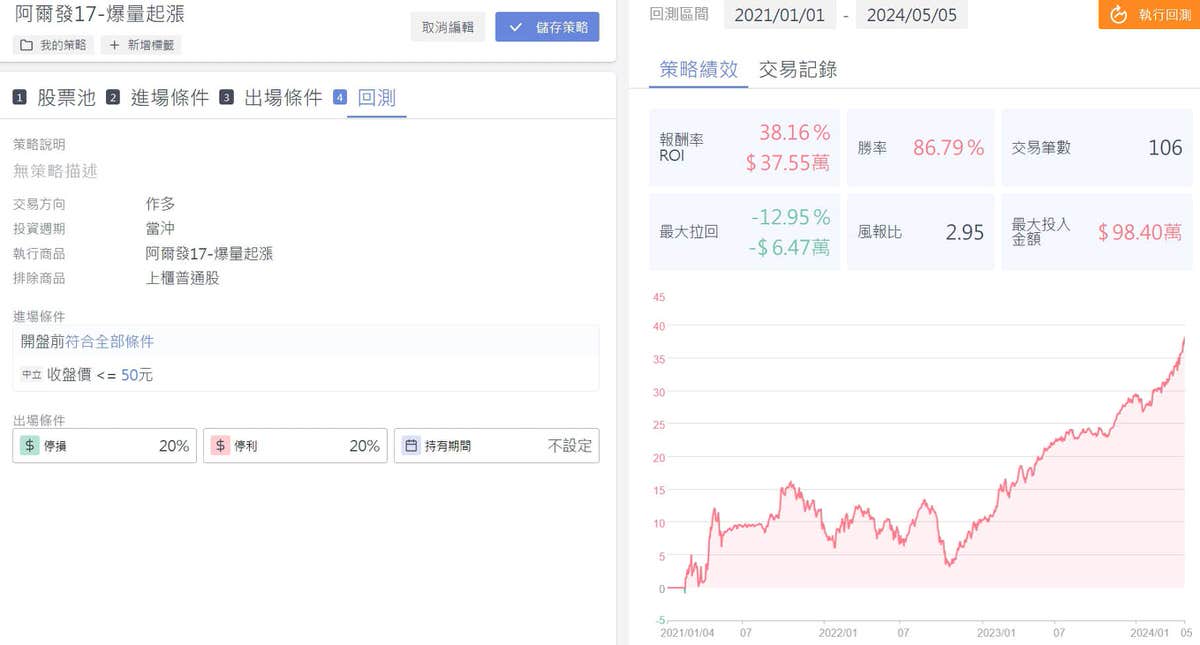1200x645 pixels.
Task: Click the plus icon for 新增標籤
Action: point(114,45)
